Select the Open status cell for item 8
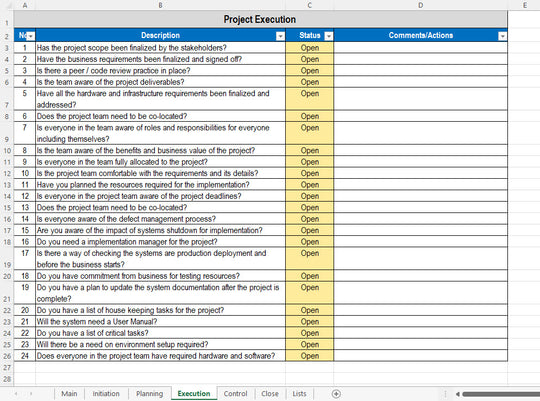Image resolution: width=540 pixels, height=401 pixels. tap(309, 150)
